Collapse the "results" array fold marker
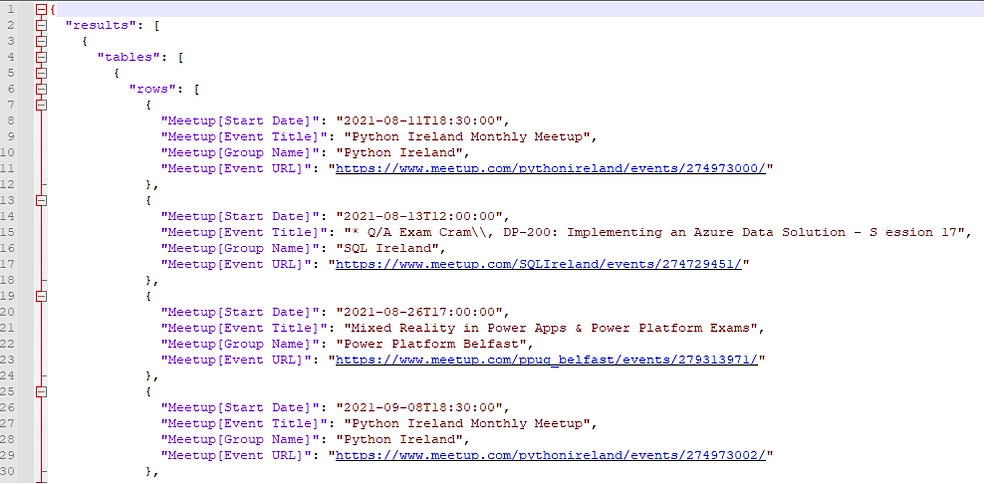 41,25
